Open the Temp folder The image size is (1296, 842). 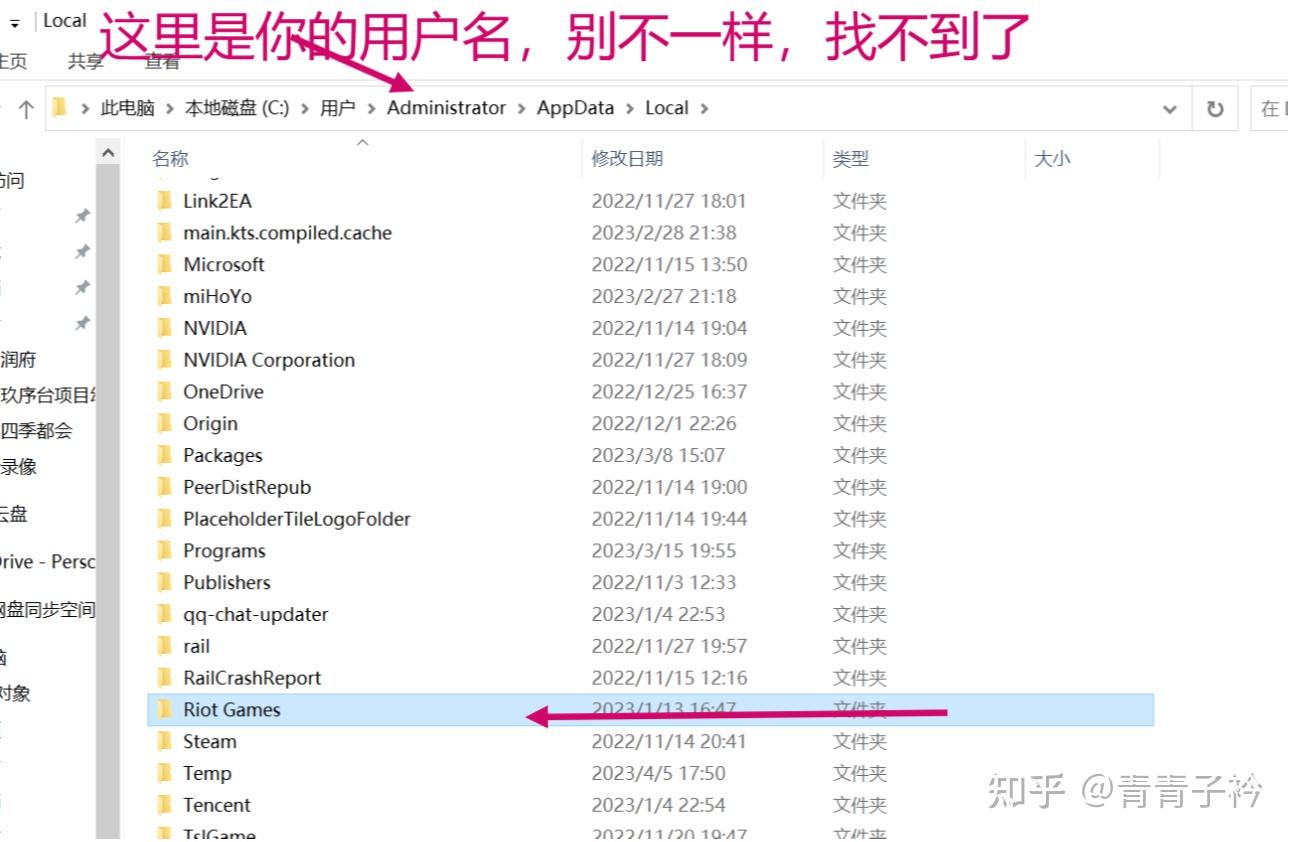coord(208,773)
